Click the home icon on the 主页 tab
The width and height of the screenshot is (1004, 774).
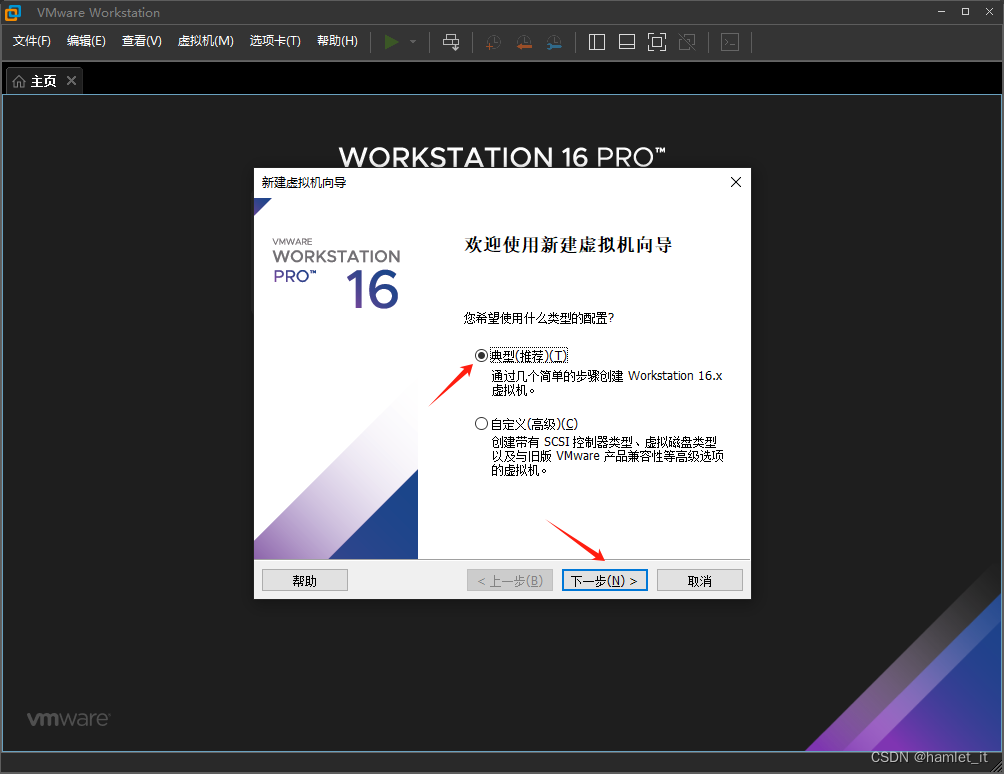tap(19, 81)
